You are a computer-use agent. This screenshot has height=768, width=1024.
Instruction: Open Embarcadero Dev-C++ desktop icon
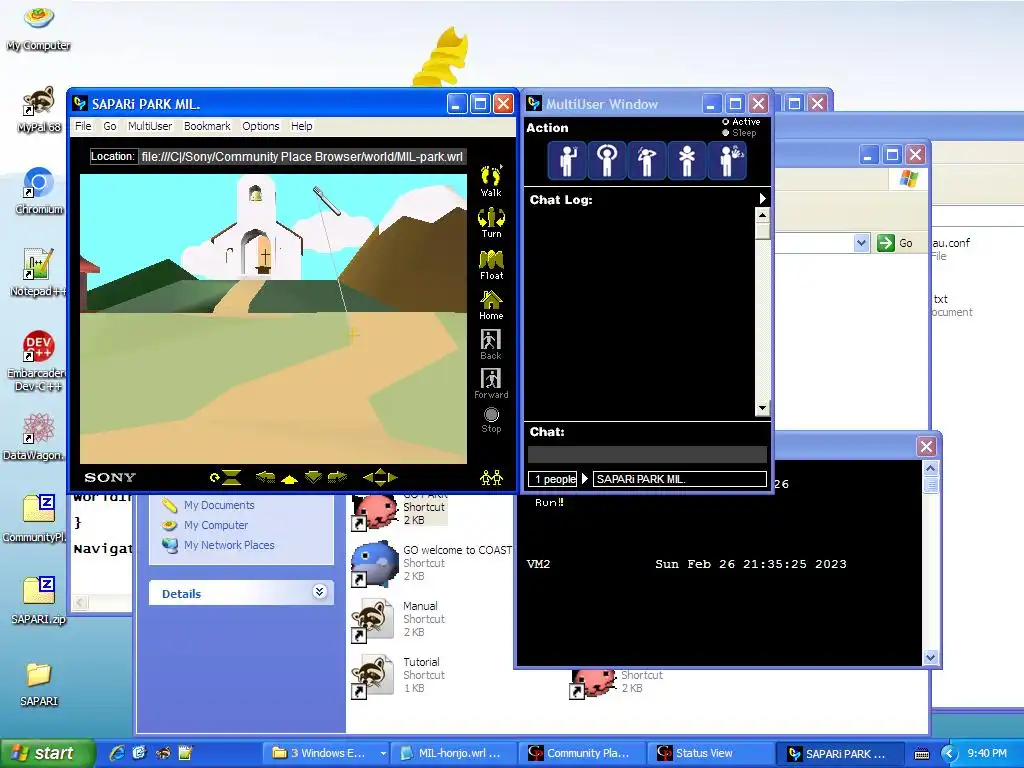click(x=38, y=361)
